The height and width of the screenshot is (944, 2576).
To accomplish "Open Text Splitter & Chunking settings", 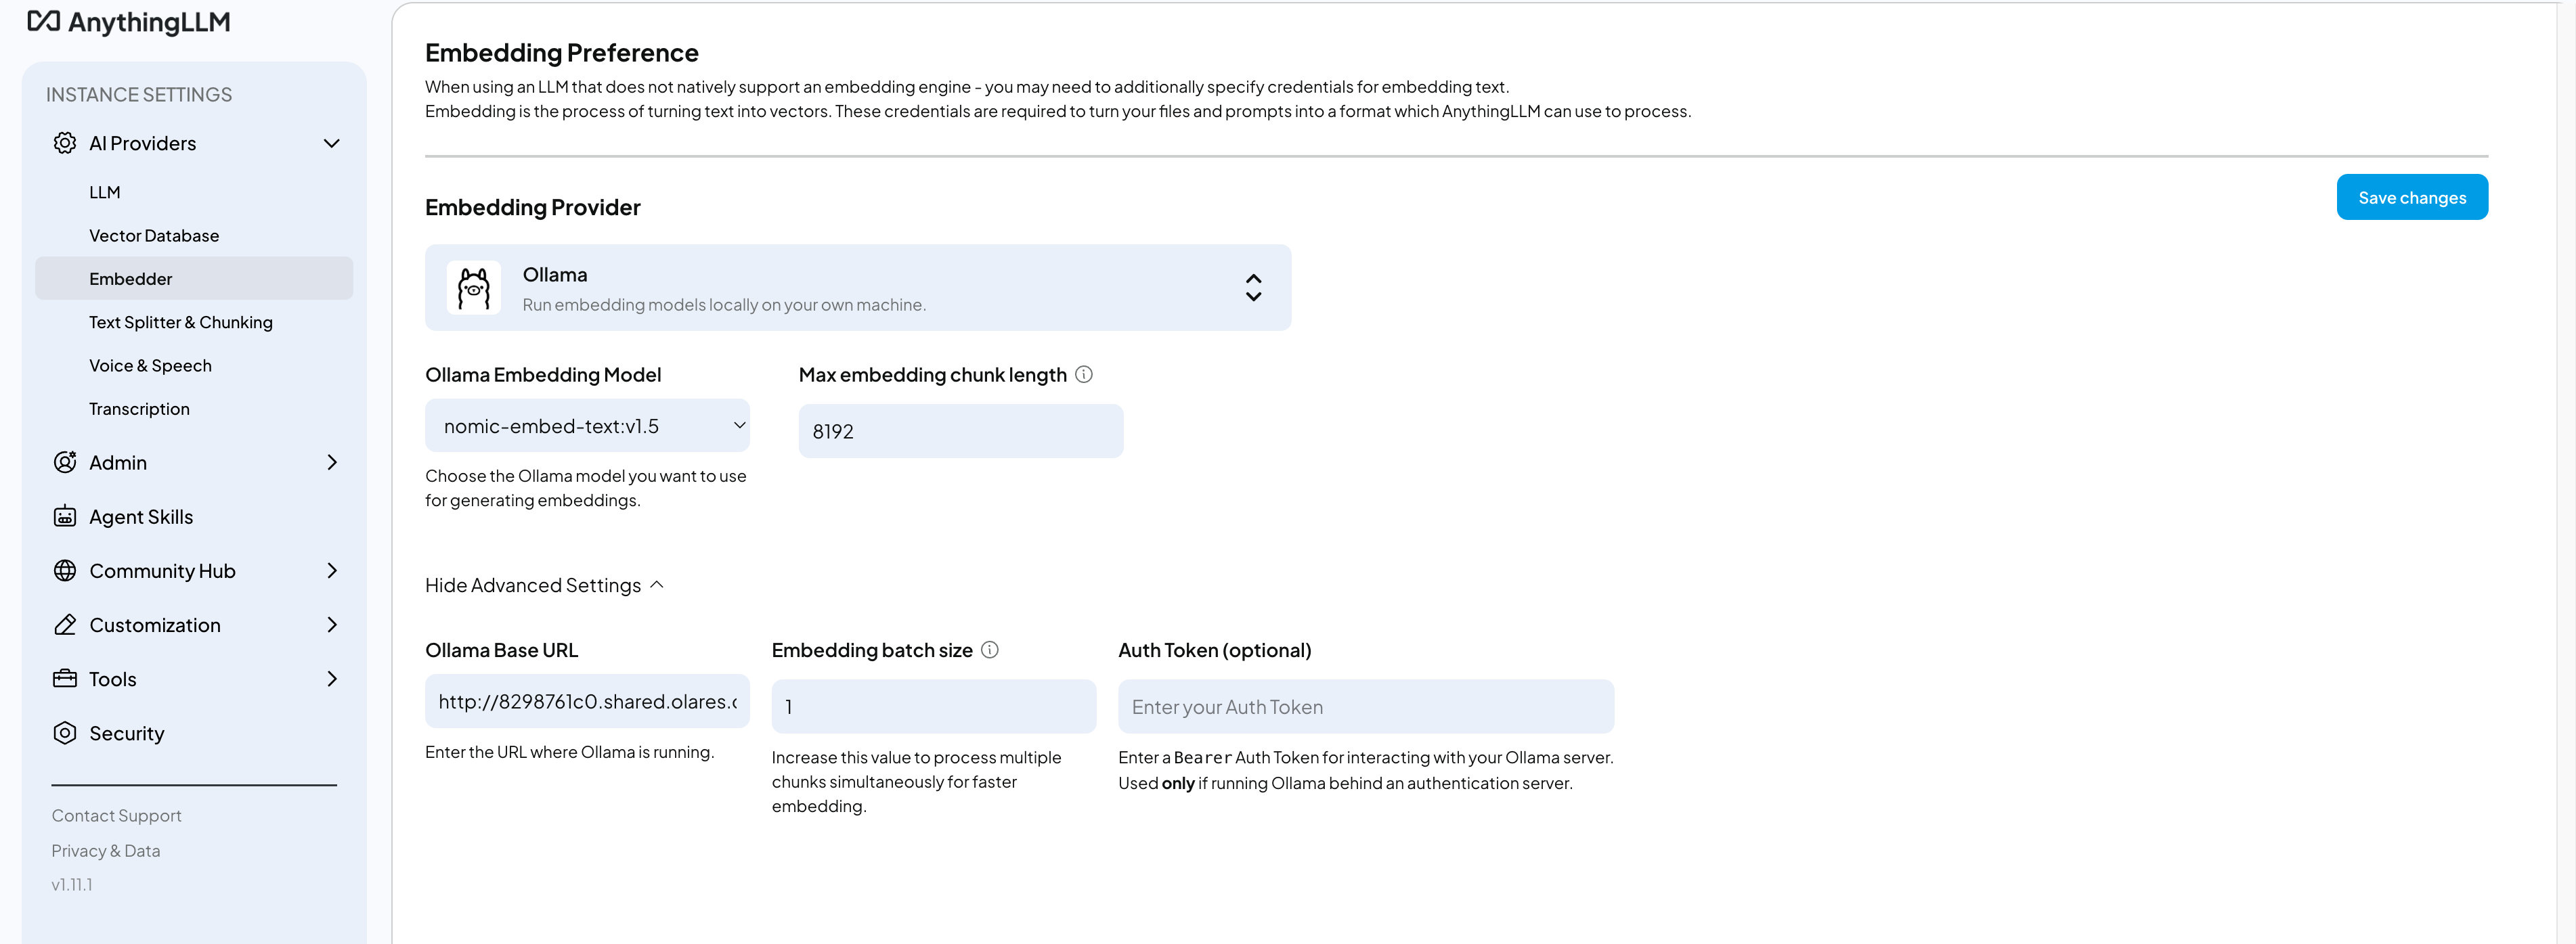I will (181, 322).
